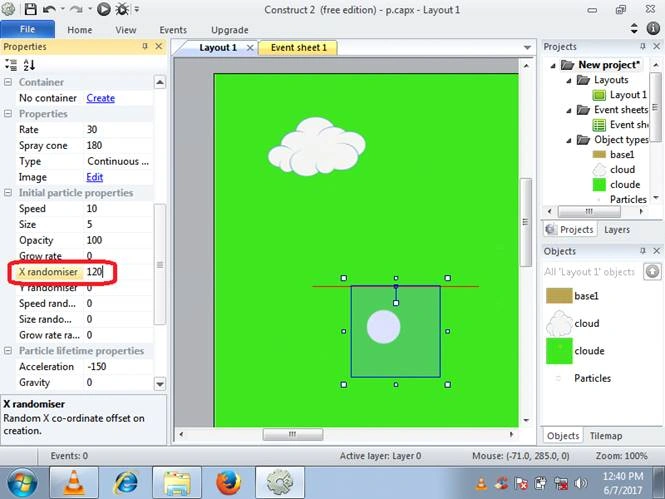Collapse the Initial particle properties section
This screenshot has height=499, width=665.
8,193
